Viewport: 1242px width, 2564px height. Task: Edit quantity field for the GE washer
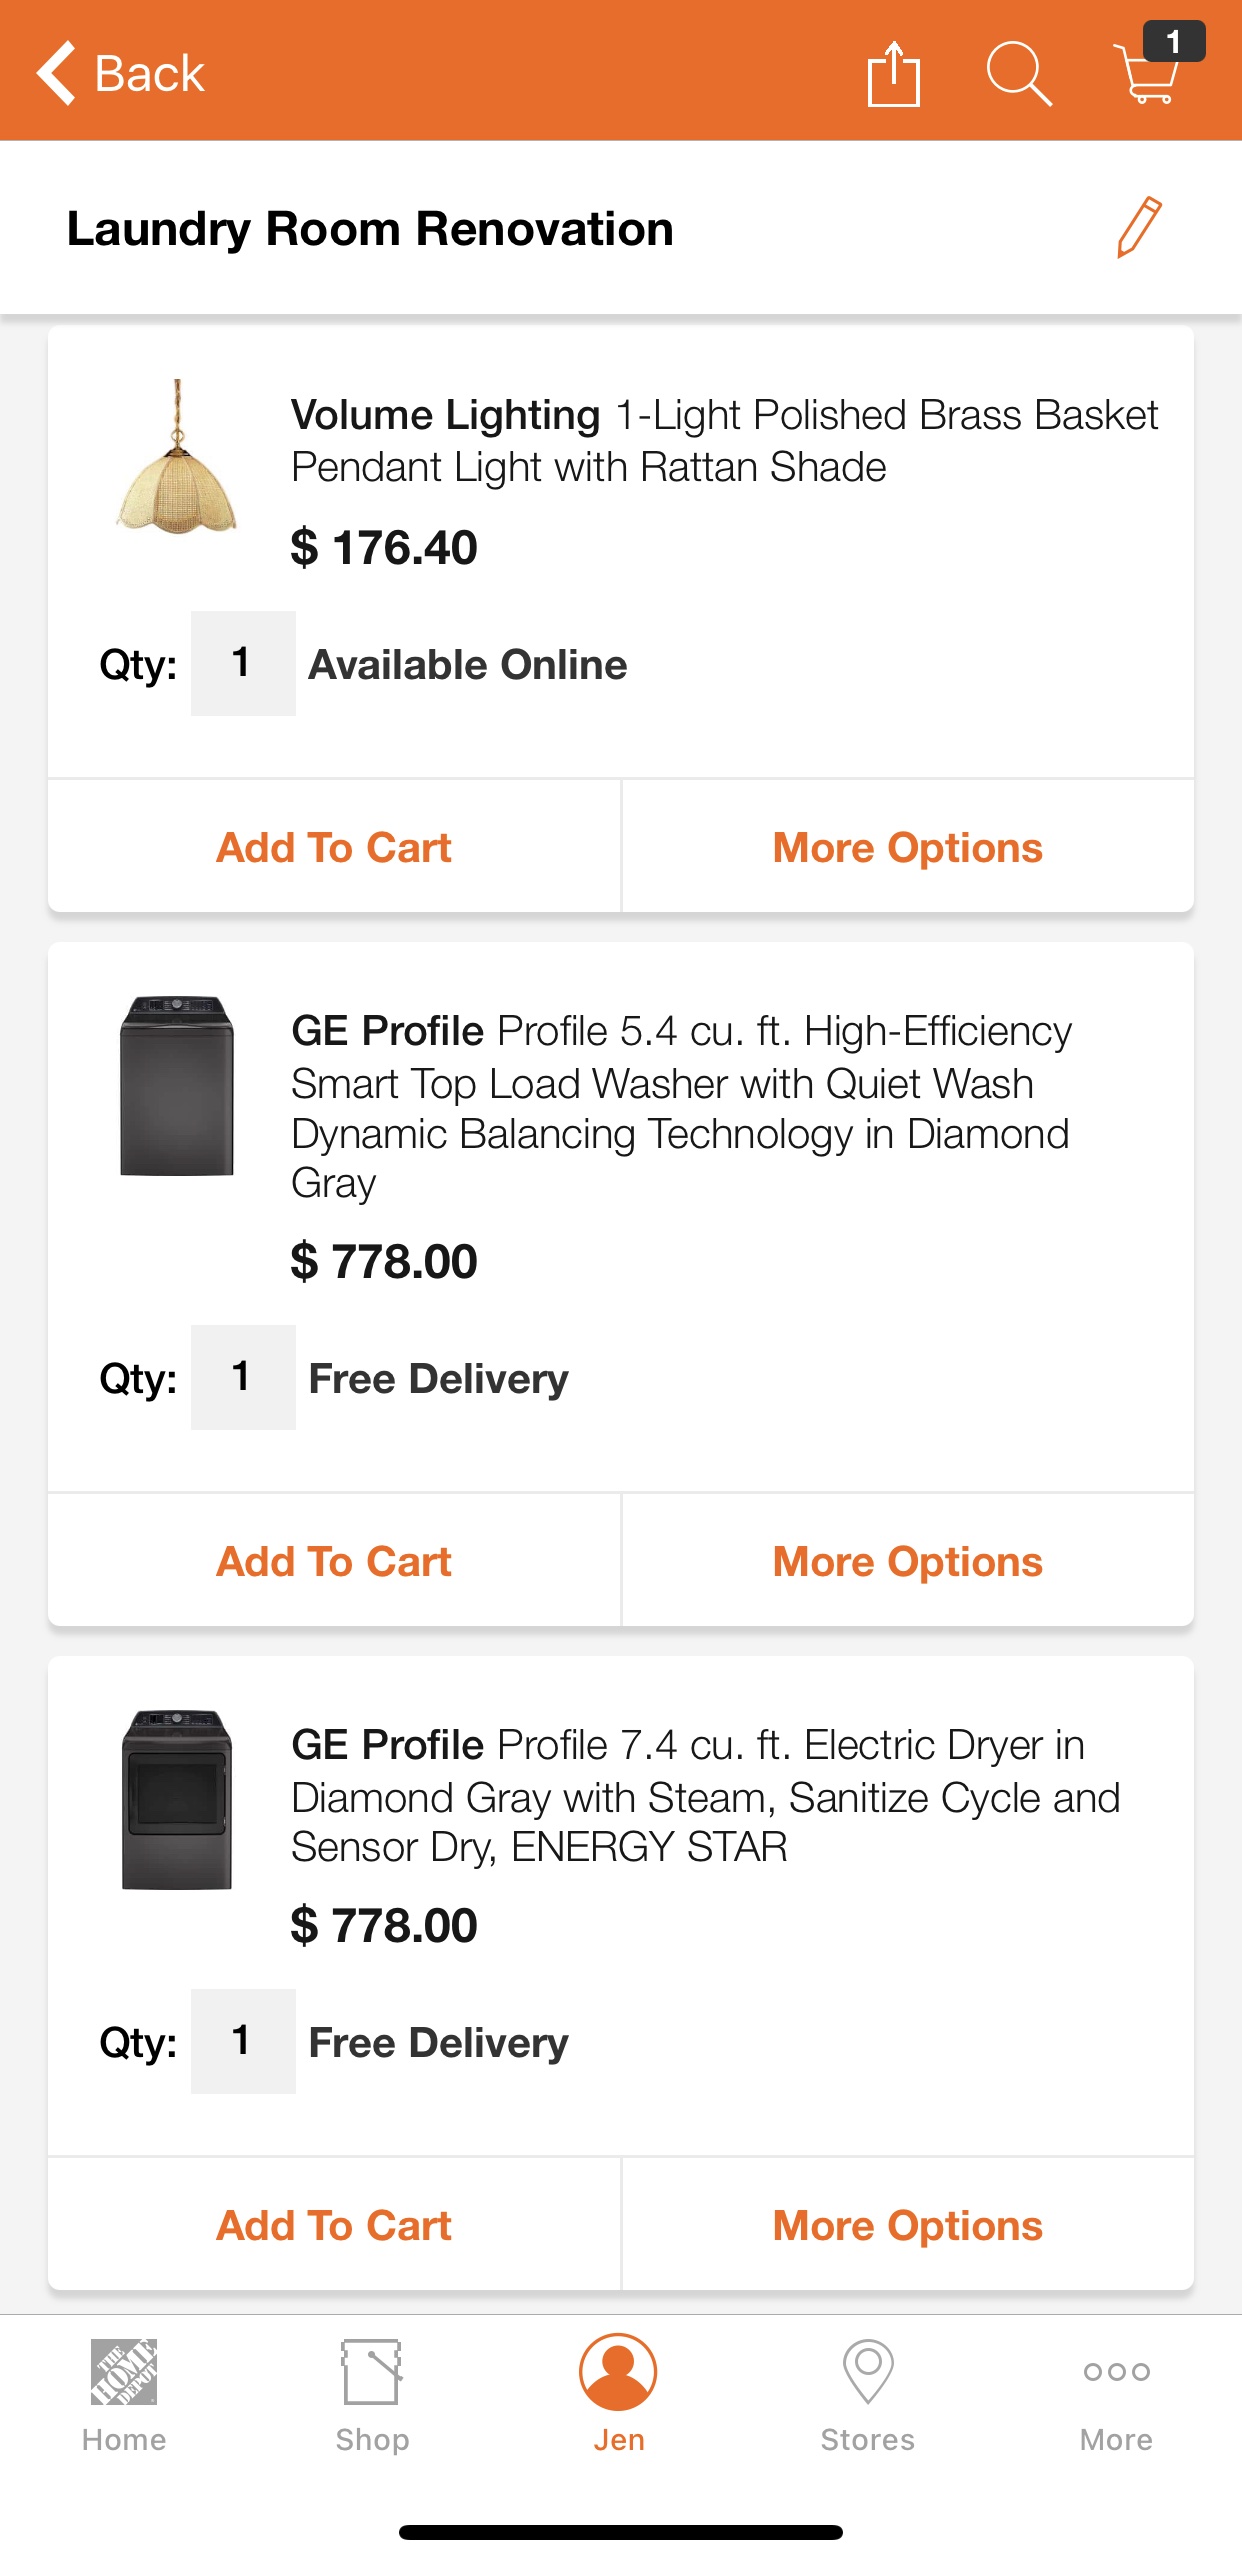242,1377
